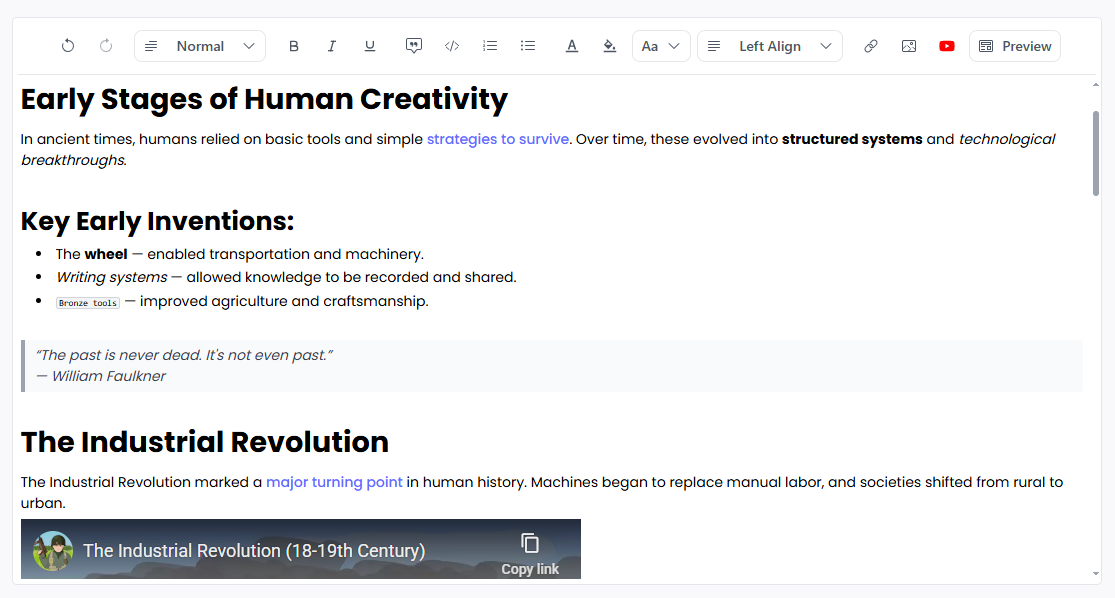This screenshot has width=1115, height=598.
Task: Undo the last edit
Action: point(67,45)
